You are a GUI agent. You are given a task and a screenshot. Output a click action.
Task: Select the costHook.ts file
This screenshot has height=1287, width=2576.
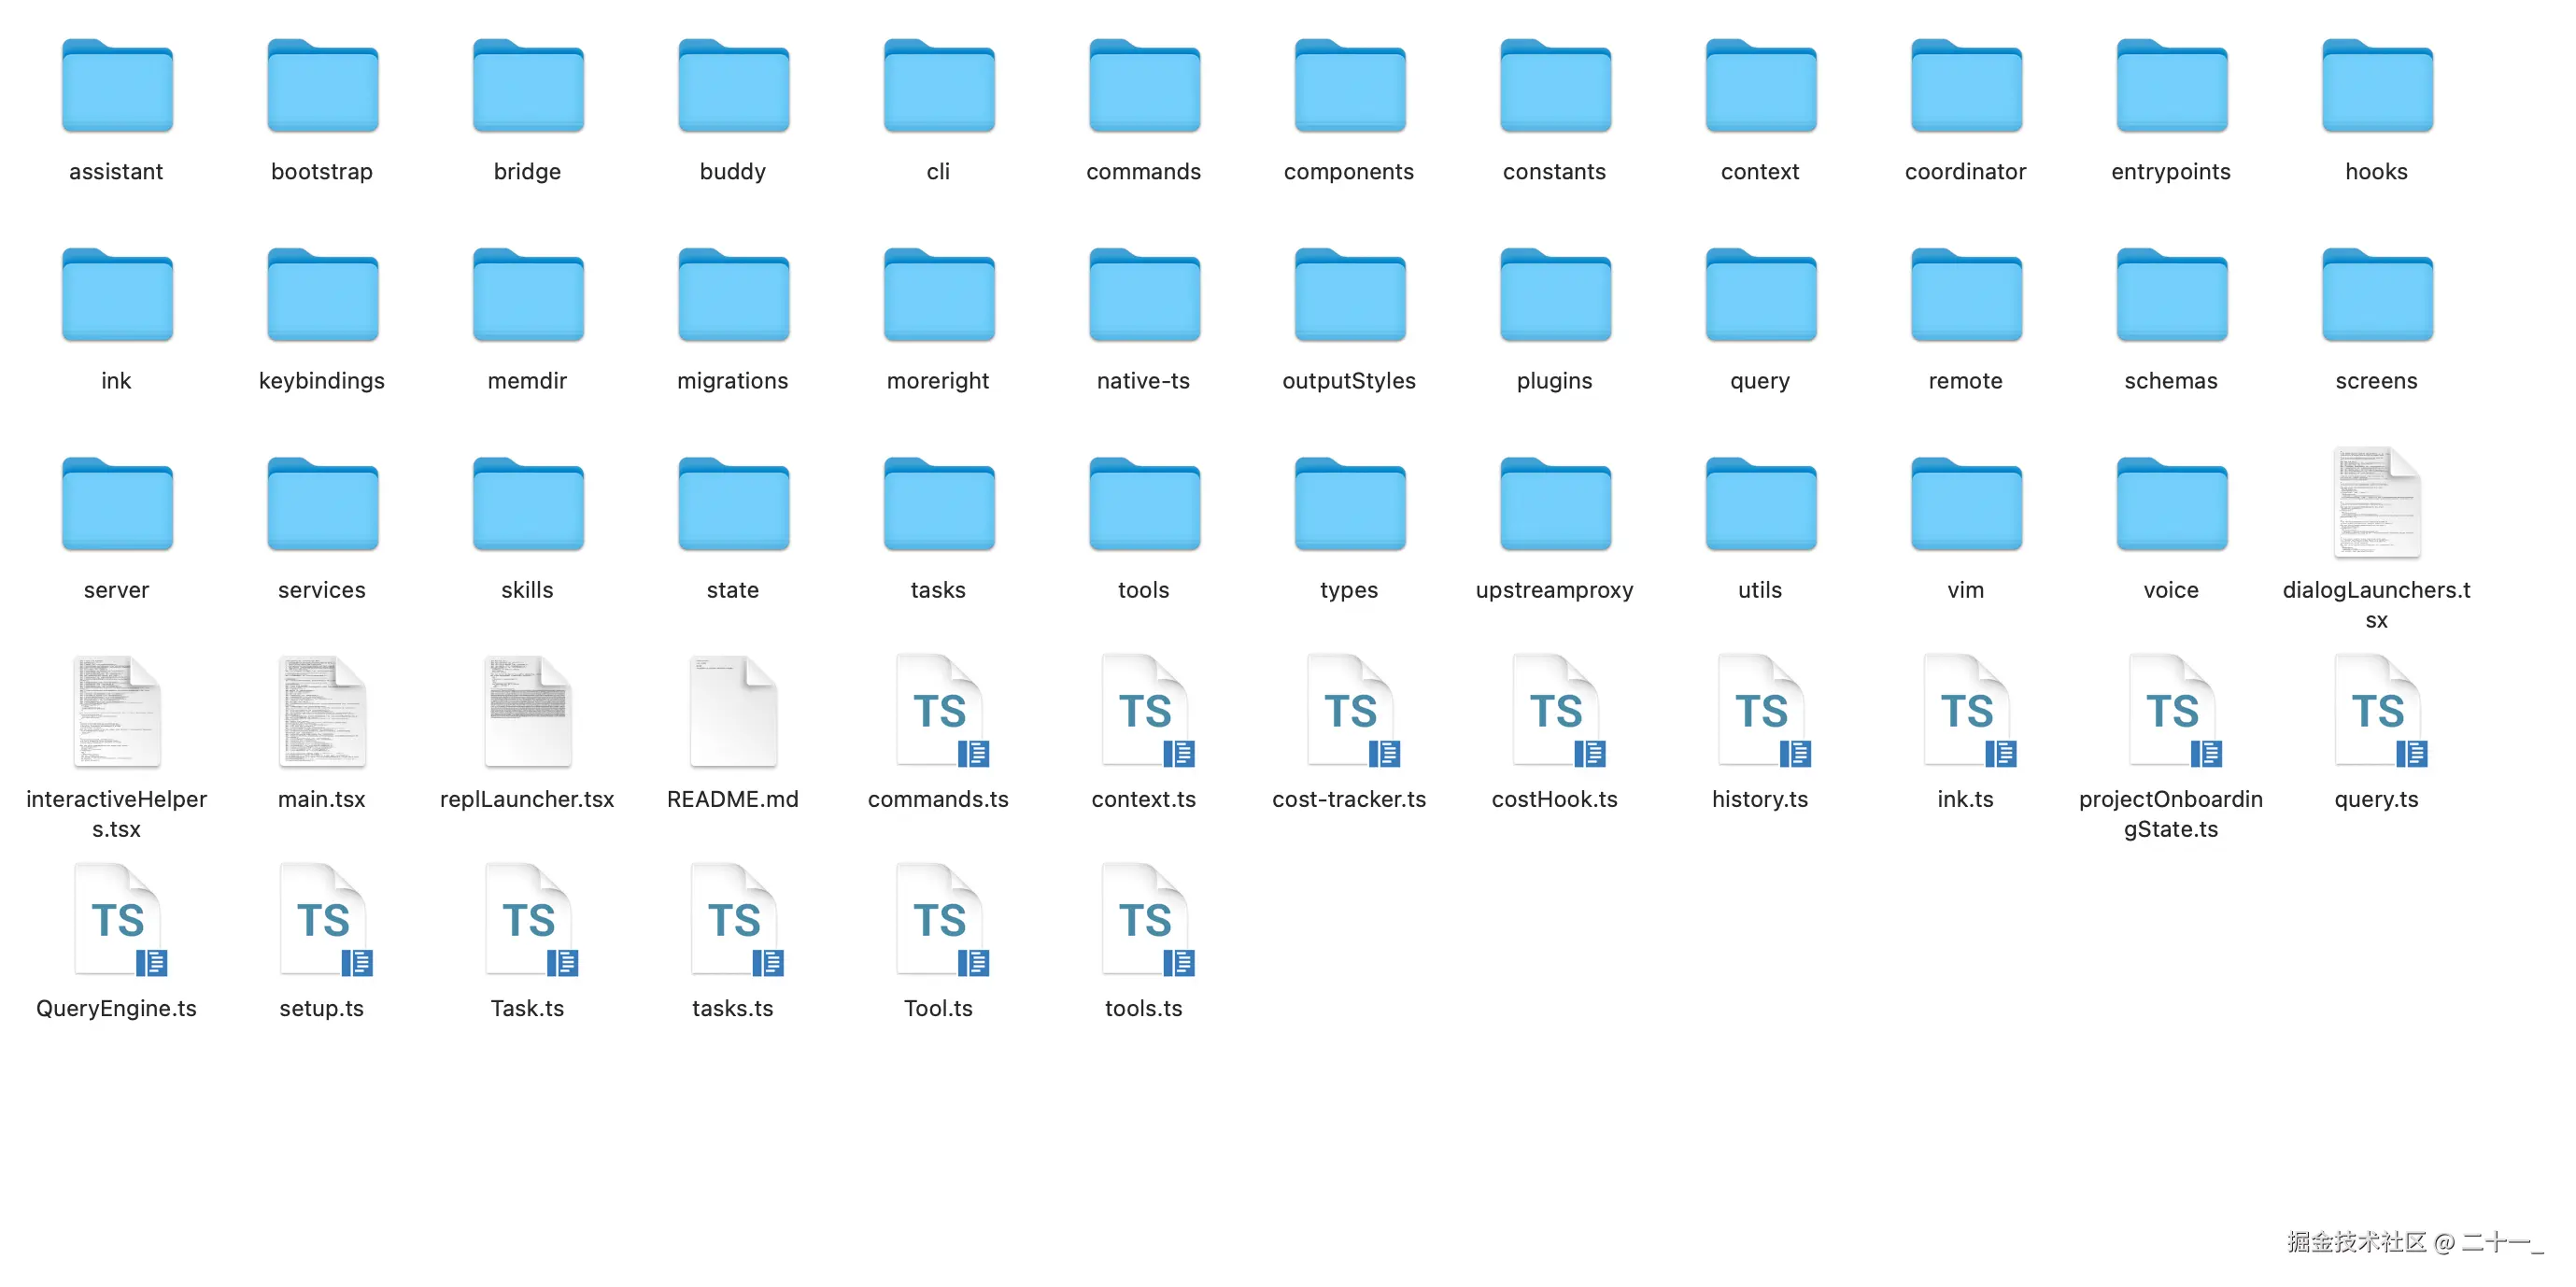1555,712
